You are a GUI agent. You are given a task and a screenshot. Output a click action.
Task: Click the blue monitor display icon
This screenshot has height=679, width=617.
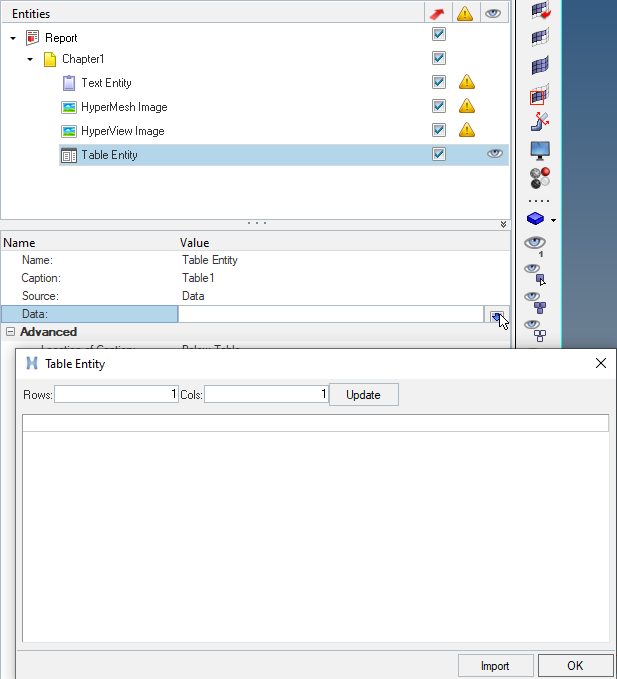540,151
